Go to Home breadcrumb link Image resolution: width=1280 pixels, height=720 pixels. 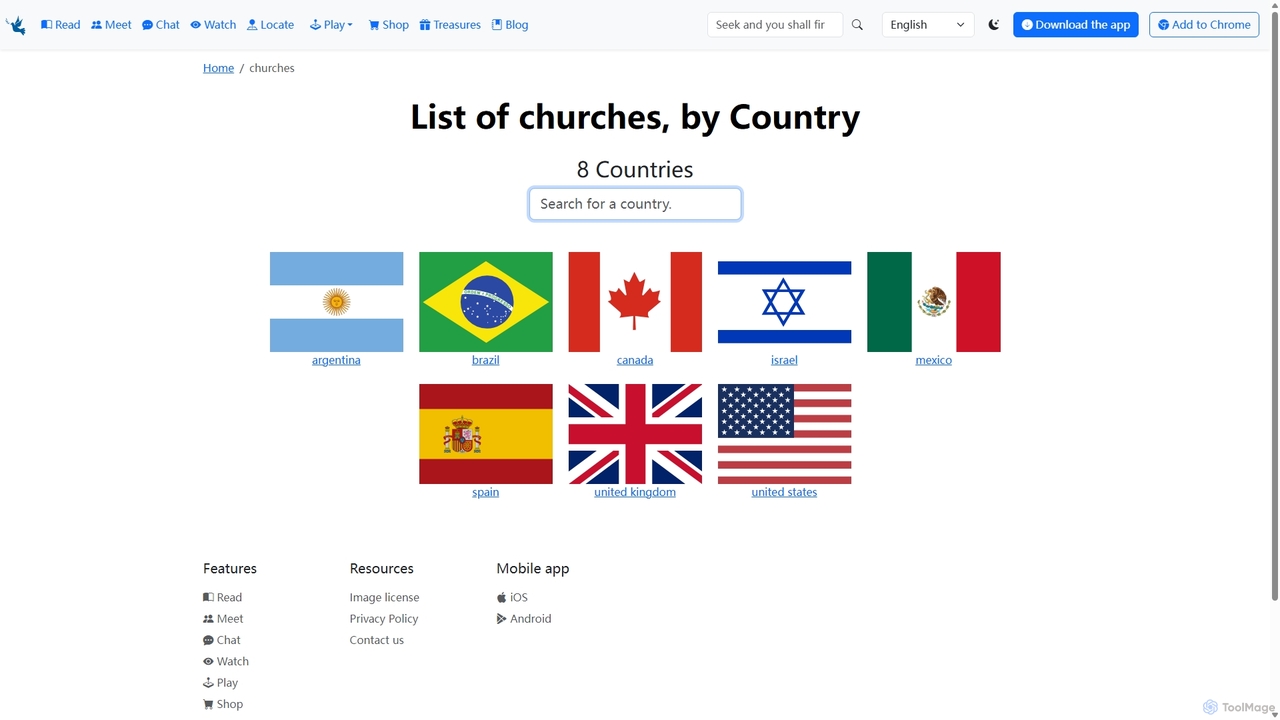click(x=218, y=68)
